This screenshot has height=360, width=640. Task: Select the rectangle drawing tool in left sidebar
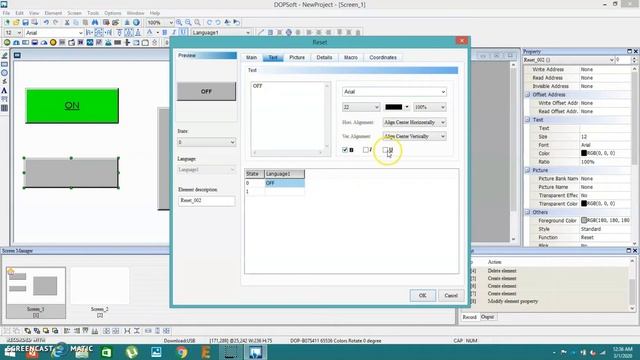tap(4, 64)
